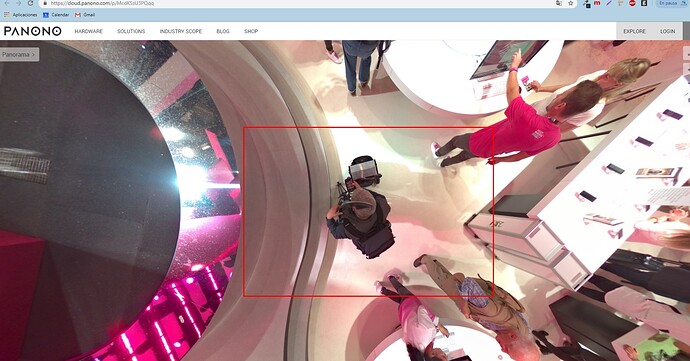Viewport: 690px width, 361px height.
Task: Open the red stop-sign adblock extension
Action: 632,3
